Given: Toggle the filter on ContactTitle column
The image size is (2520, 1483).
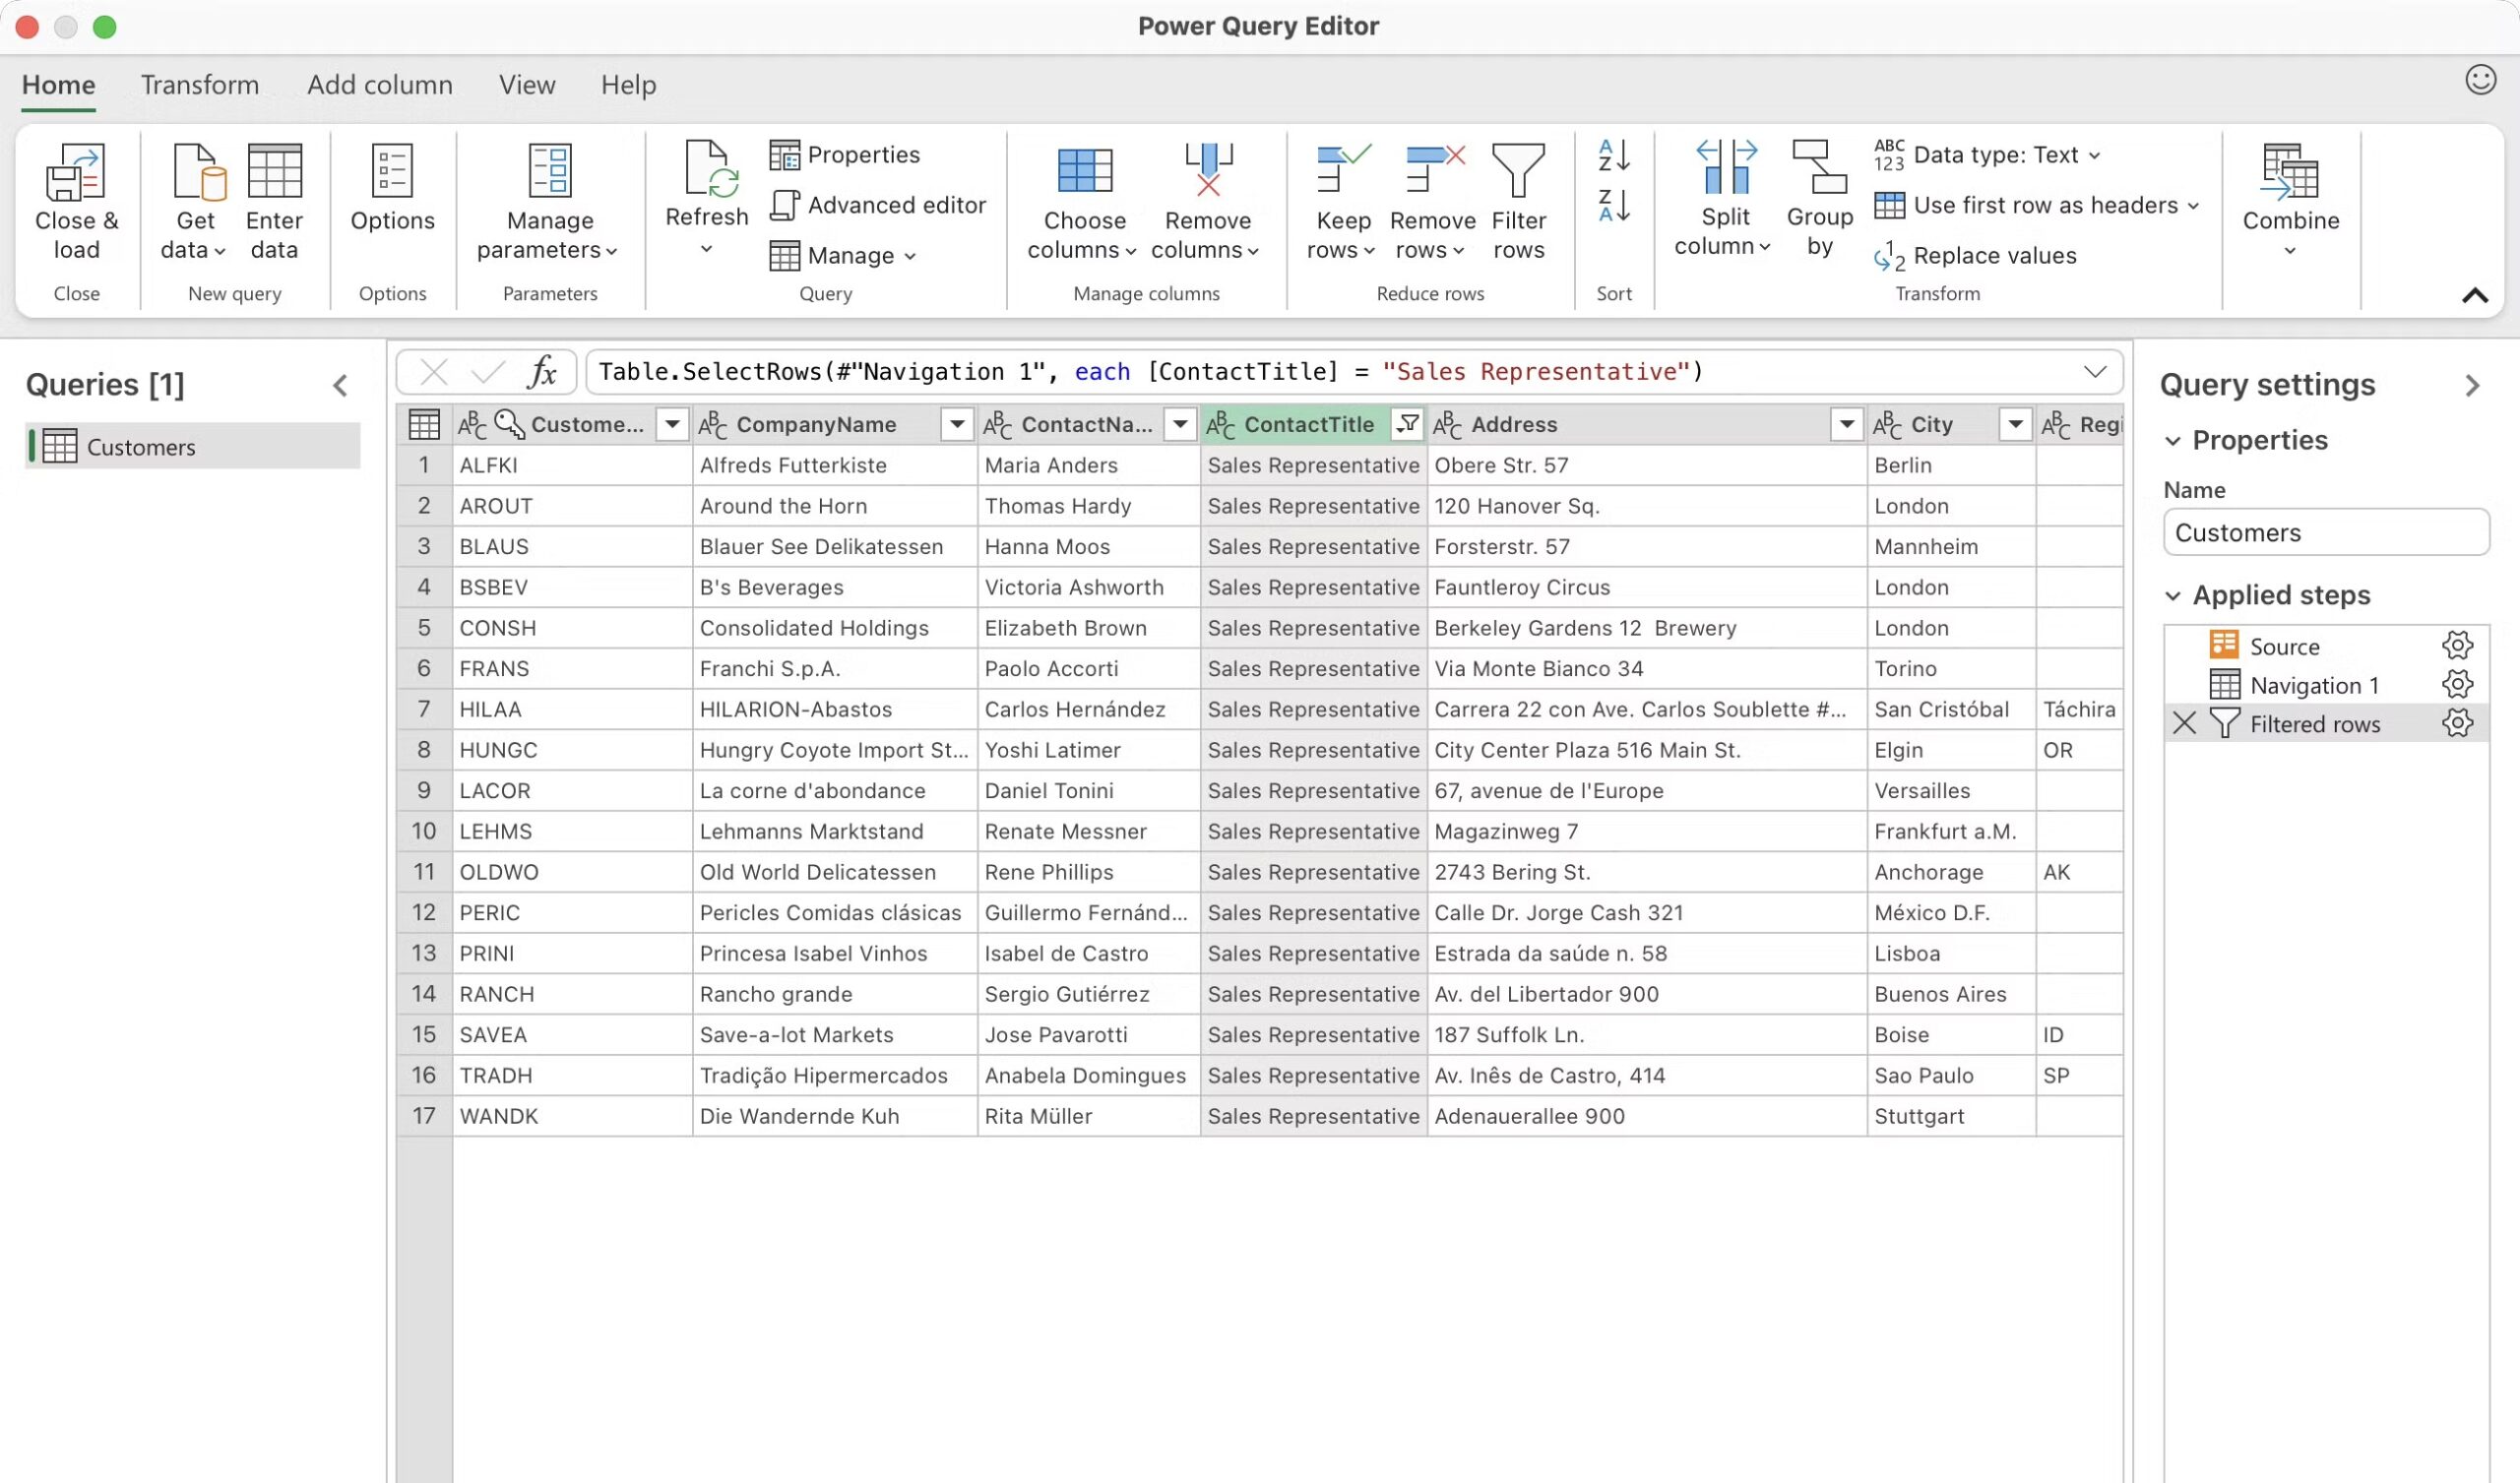Looking at the screenshot, I should click(1407, 424).
